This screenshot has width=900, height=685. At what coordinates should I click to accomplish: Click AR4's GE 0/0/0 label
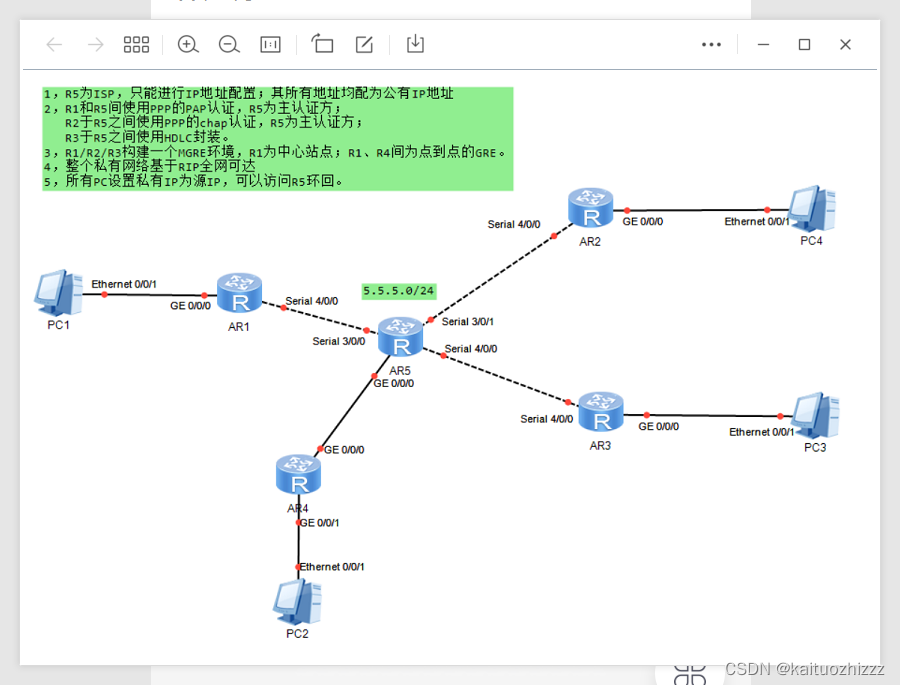click(344, 450)
